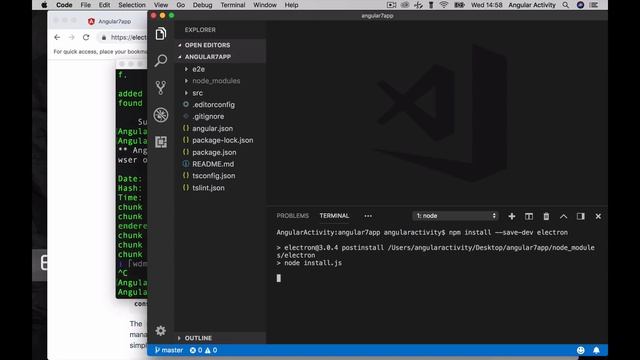This screenshot has width=640, height=360.
Task: Open the Go menu
Action: coord(180,5)
